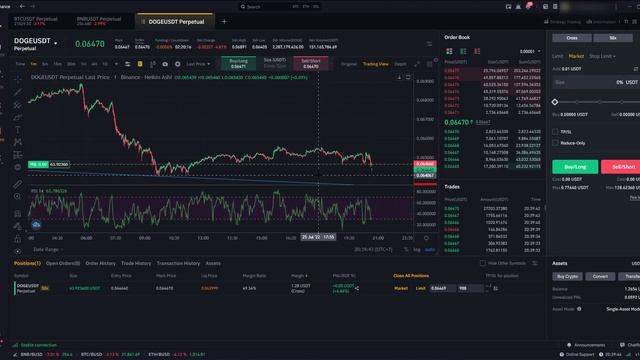This screenshot has width=640, height=360.
Task: Click the green Buy/Long button
Action: pos(575,167)
